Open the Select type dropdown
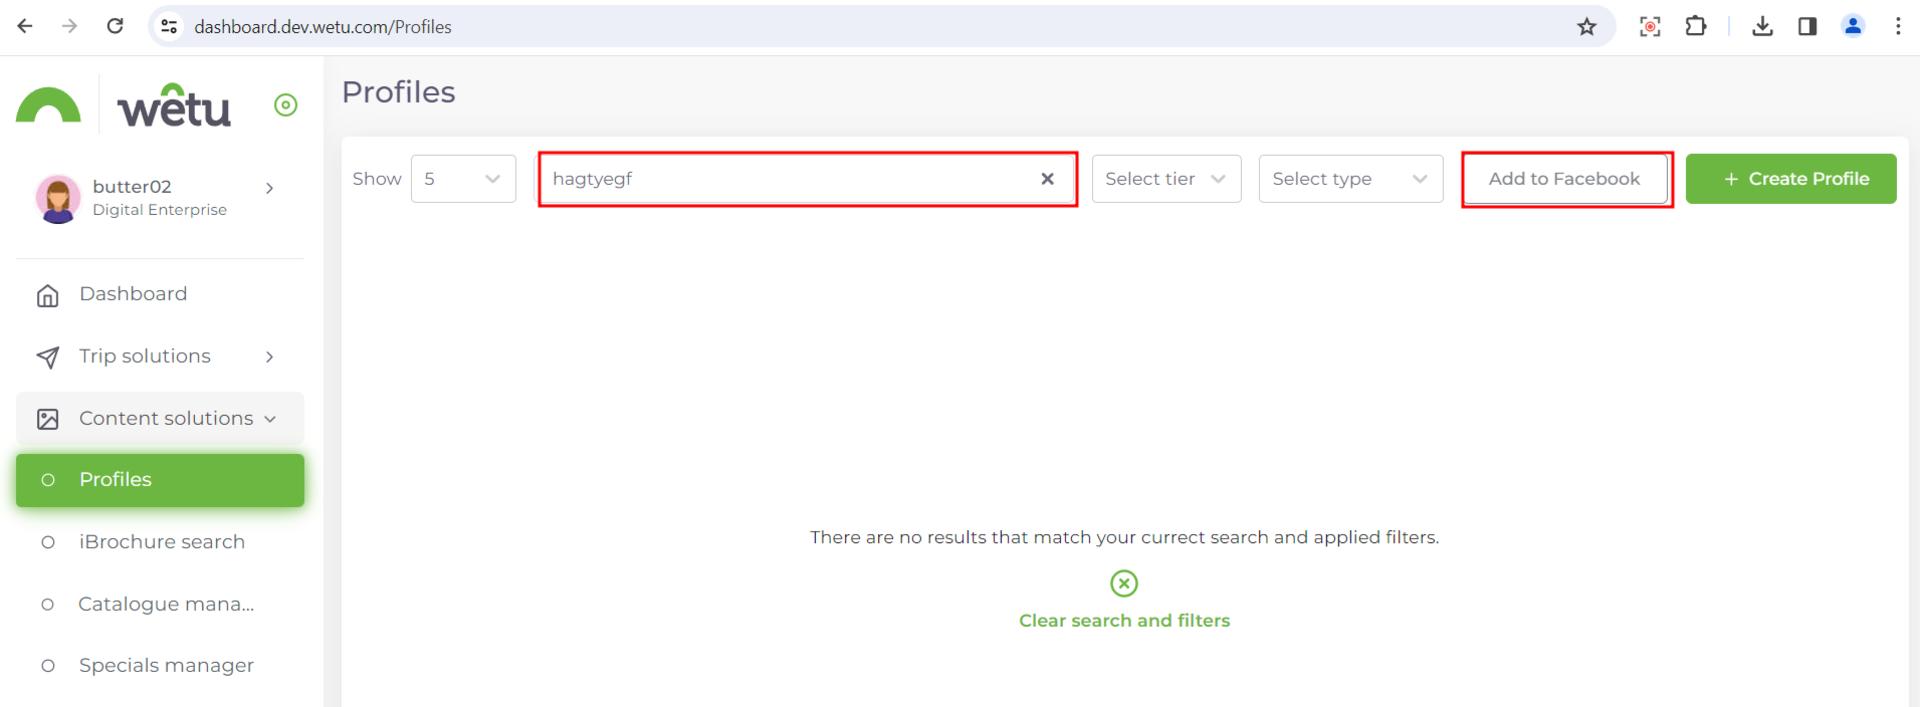The image size is (1920, 707). 1350,179
